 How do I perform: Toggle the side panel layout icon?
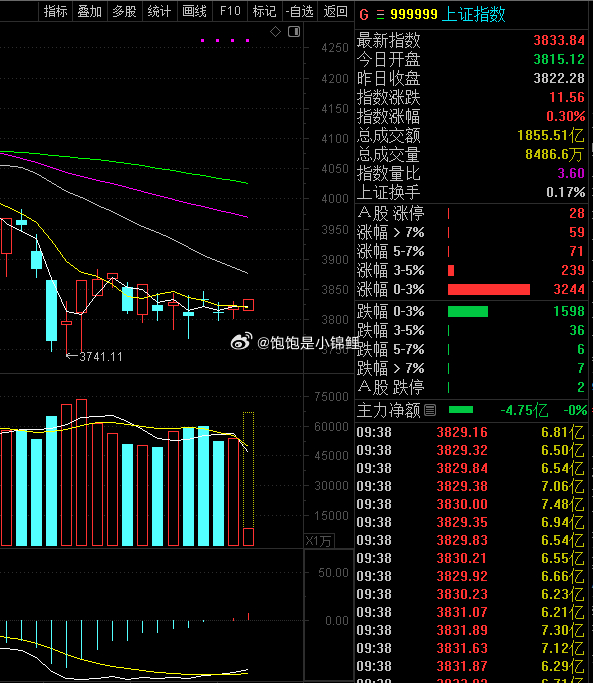click(x=294, y=31)
